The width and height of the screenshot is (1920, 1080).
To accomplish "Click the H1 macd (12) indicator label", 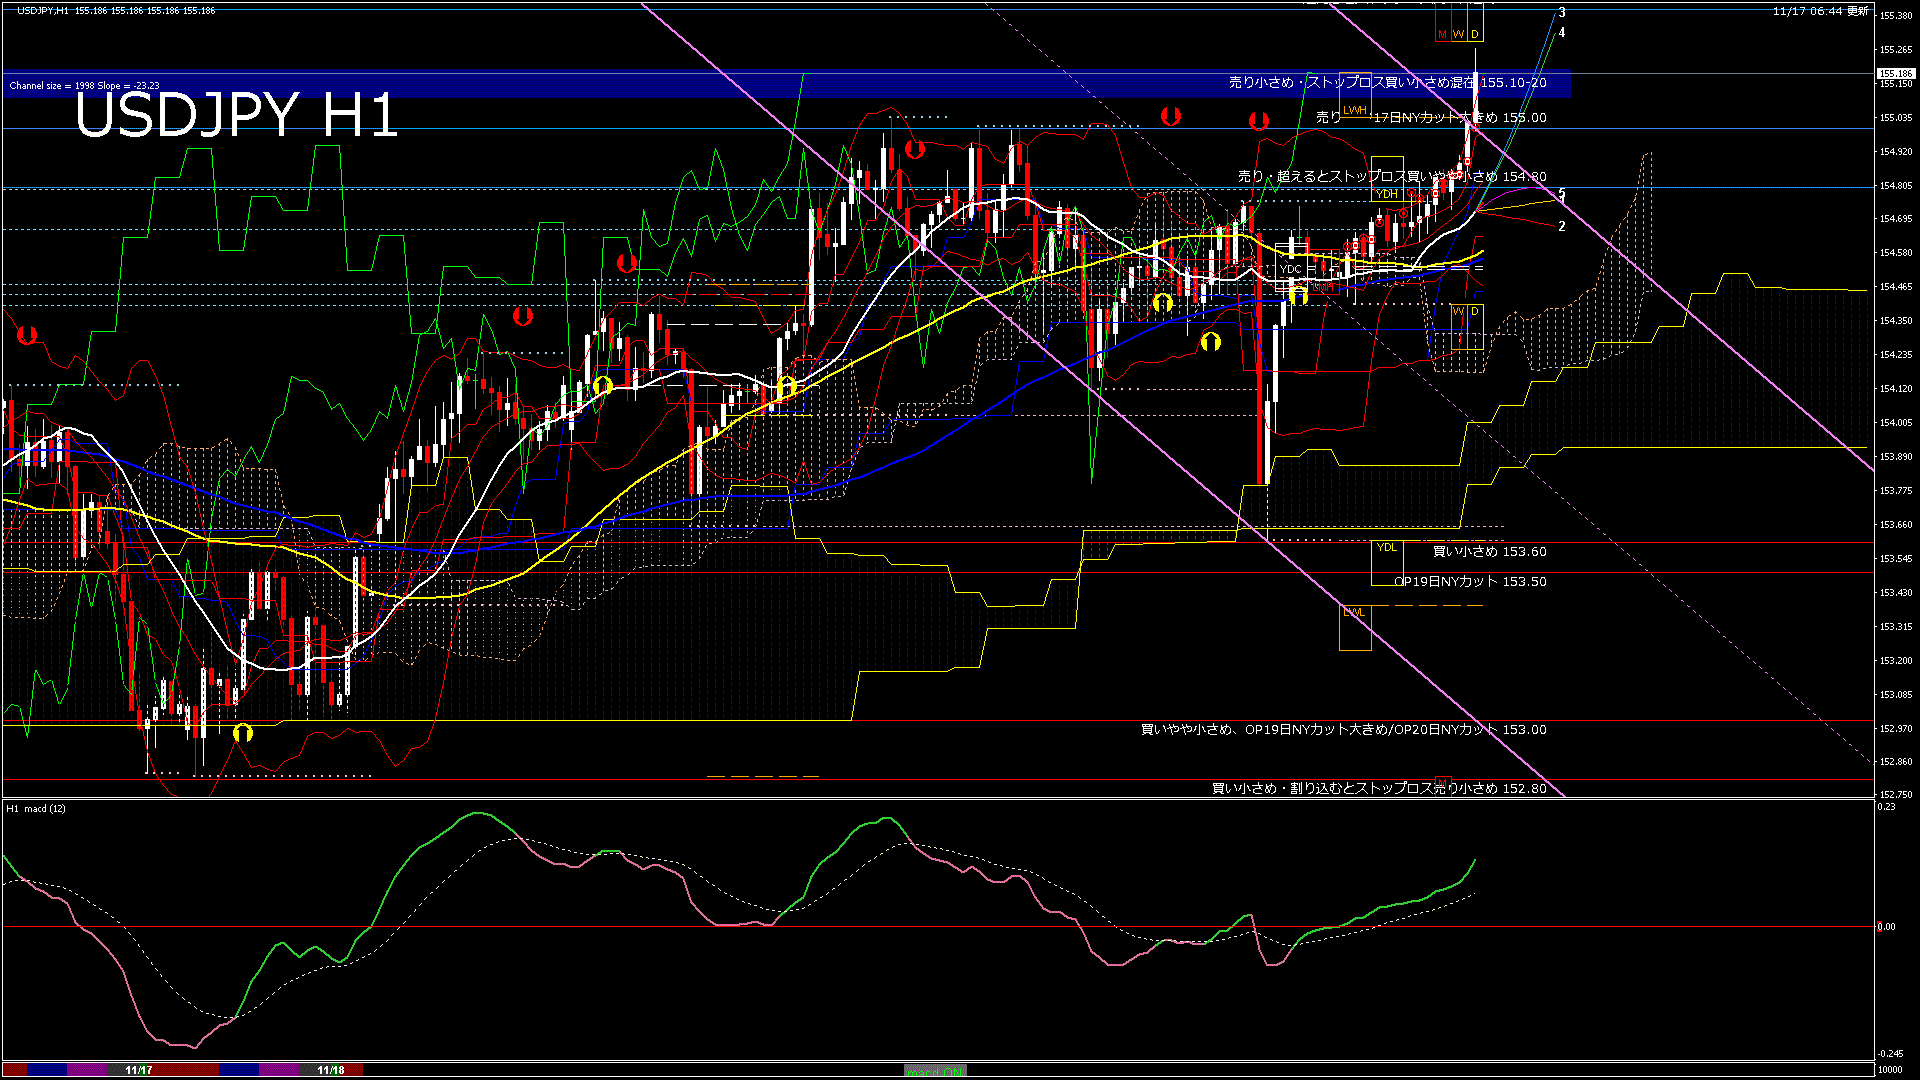I will pos(36,808).
